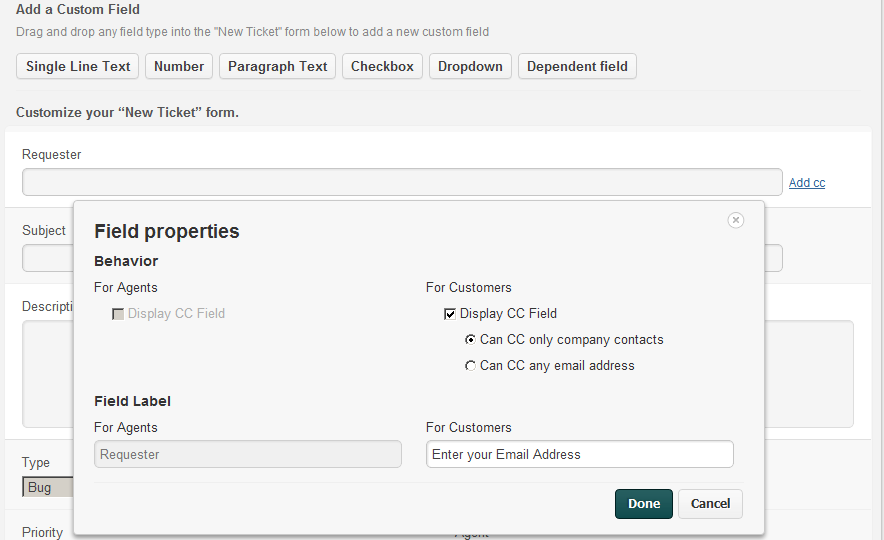884x540 pixels.
Task: Toggle customers' Display CC Field checkbox
Action: tap(450, 314)
